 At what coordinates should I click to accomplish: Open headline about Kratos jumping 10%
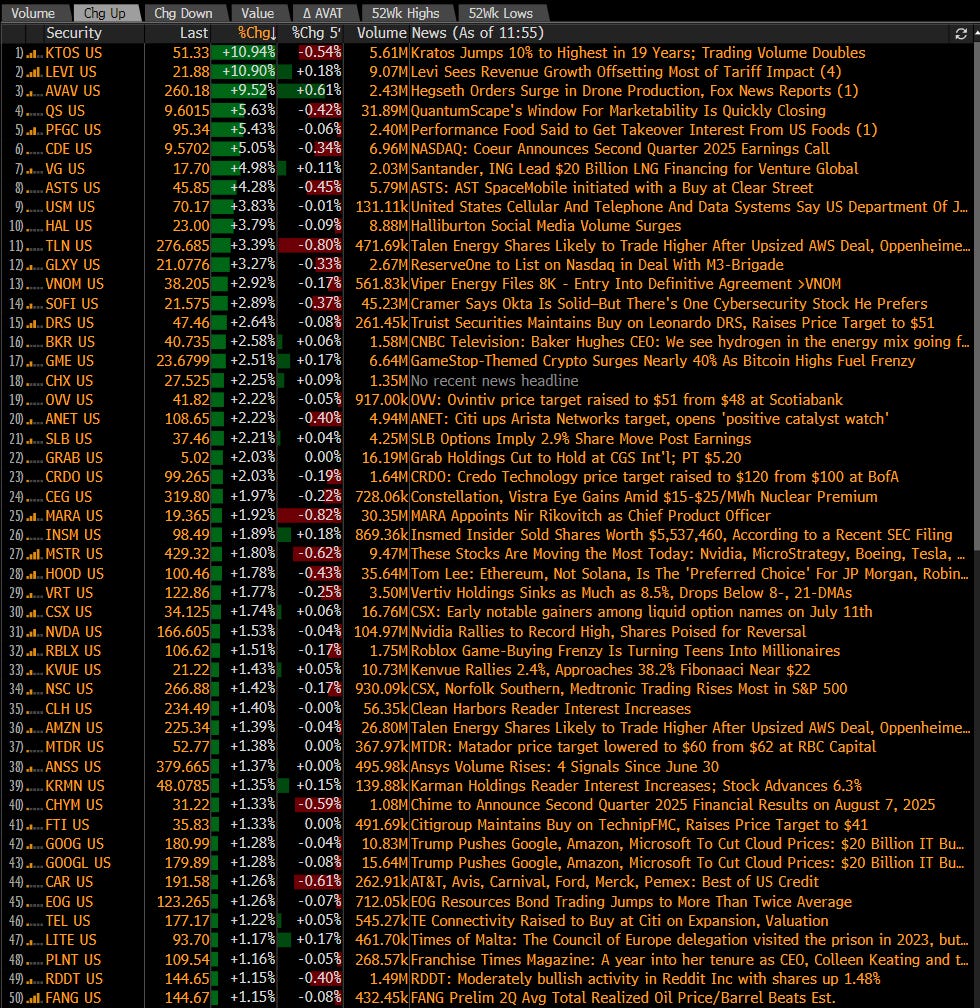(x=638, y=53)
